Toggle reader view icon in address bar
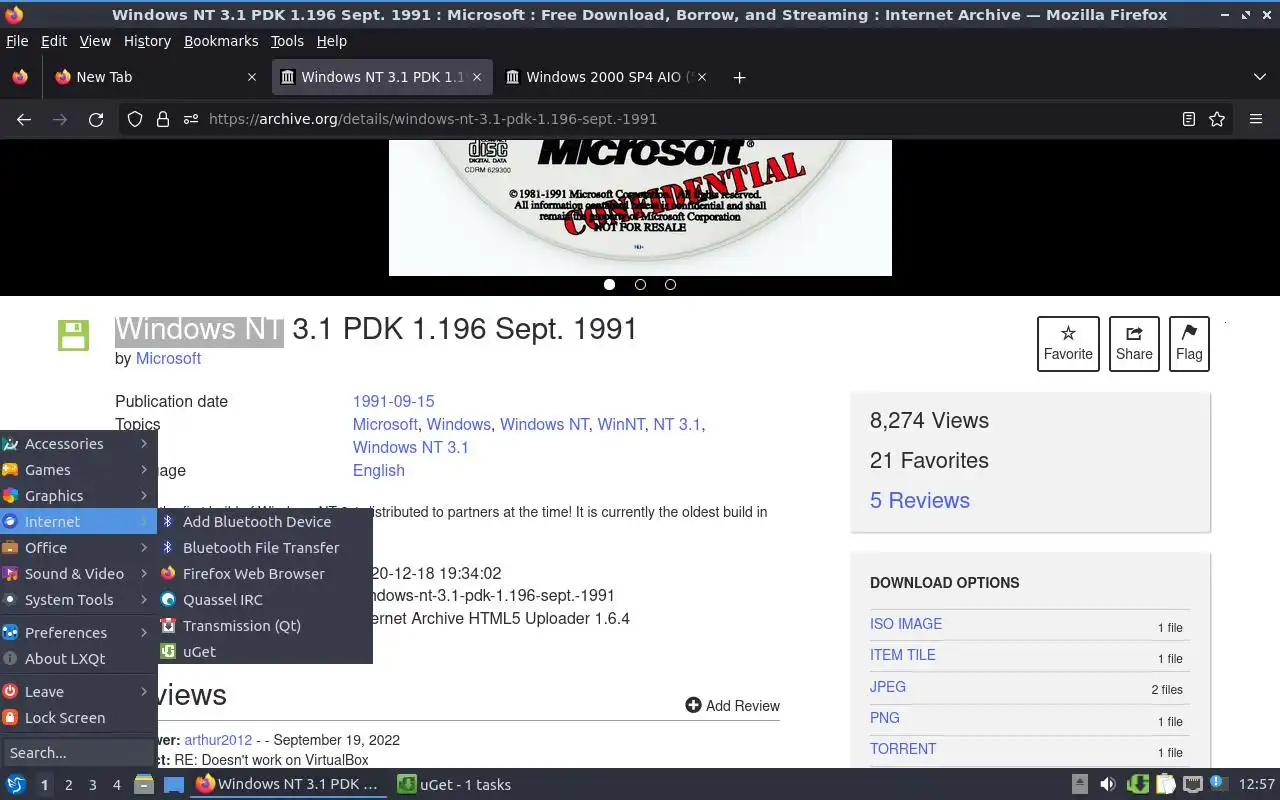 (x=1189, y=119)
